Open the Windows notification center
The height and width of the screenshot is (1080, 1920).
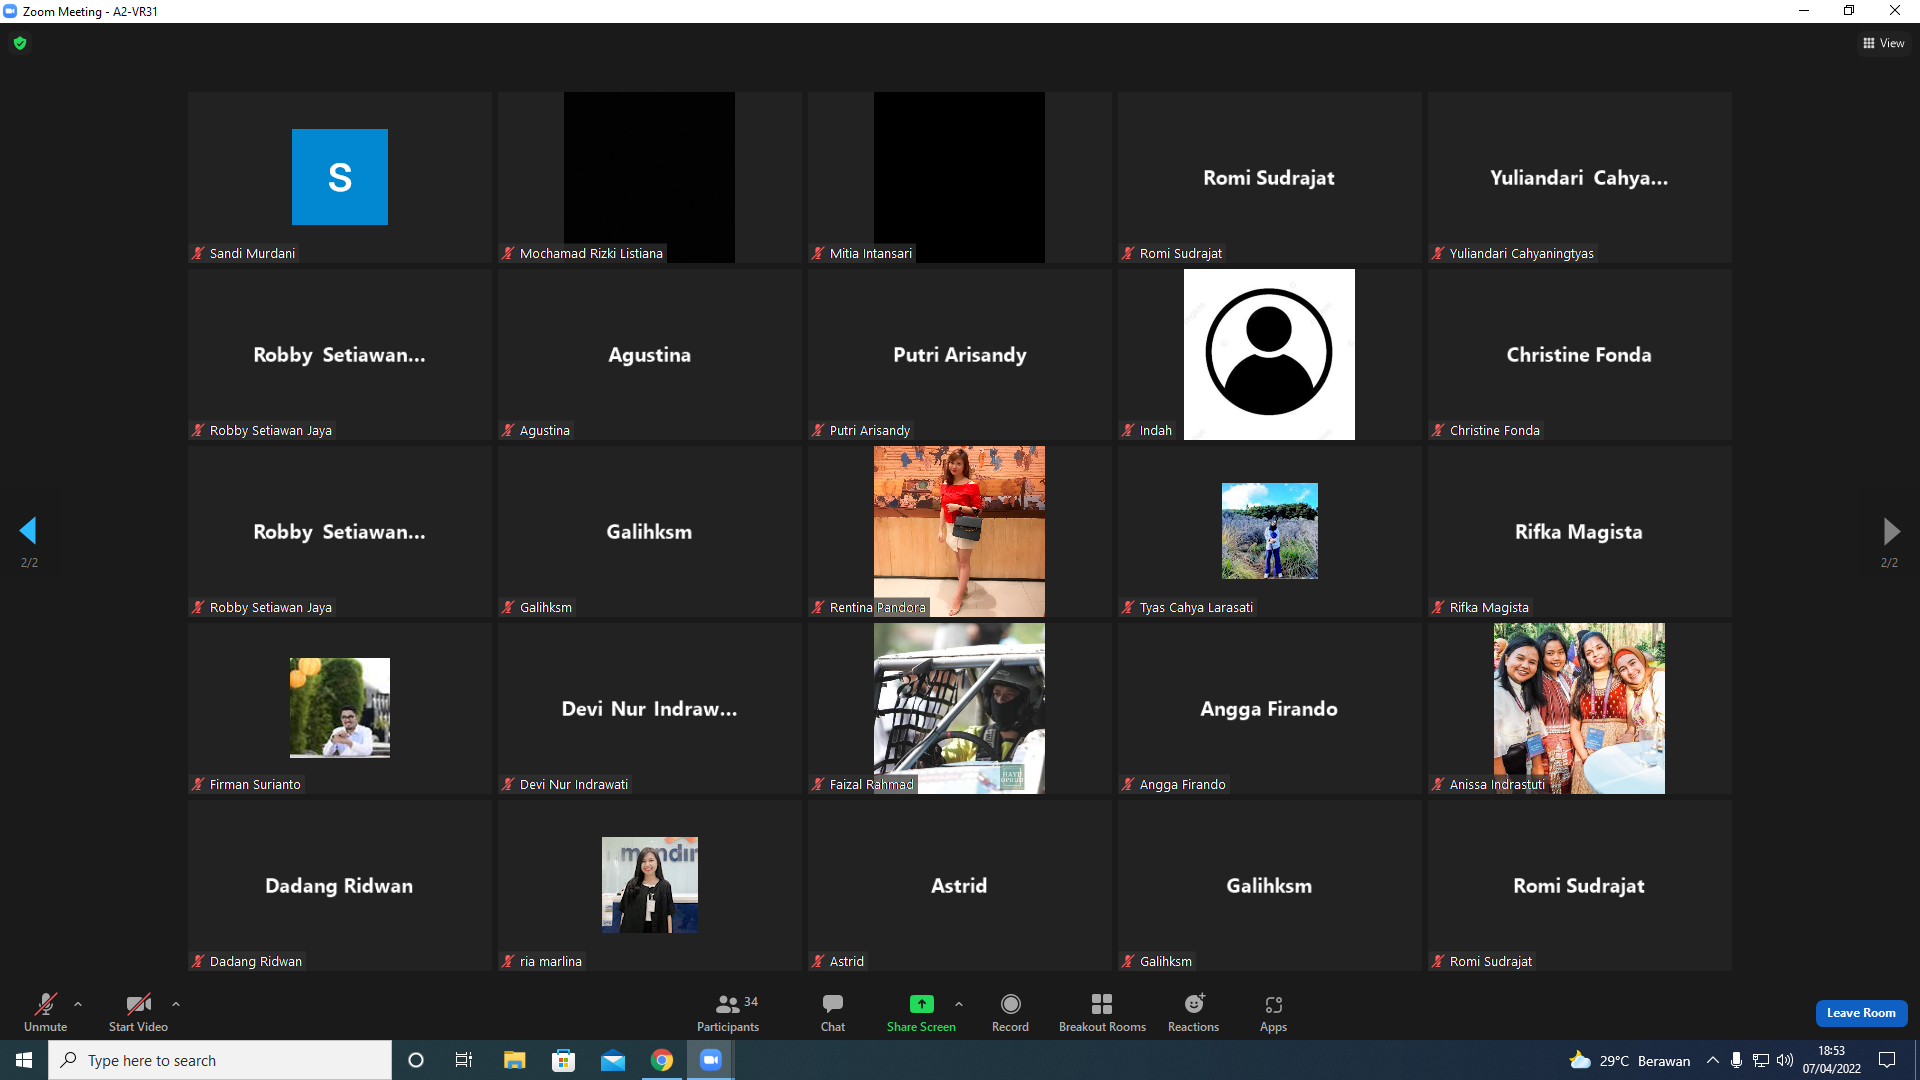(1887, 1060)
